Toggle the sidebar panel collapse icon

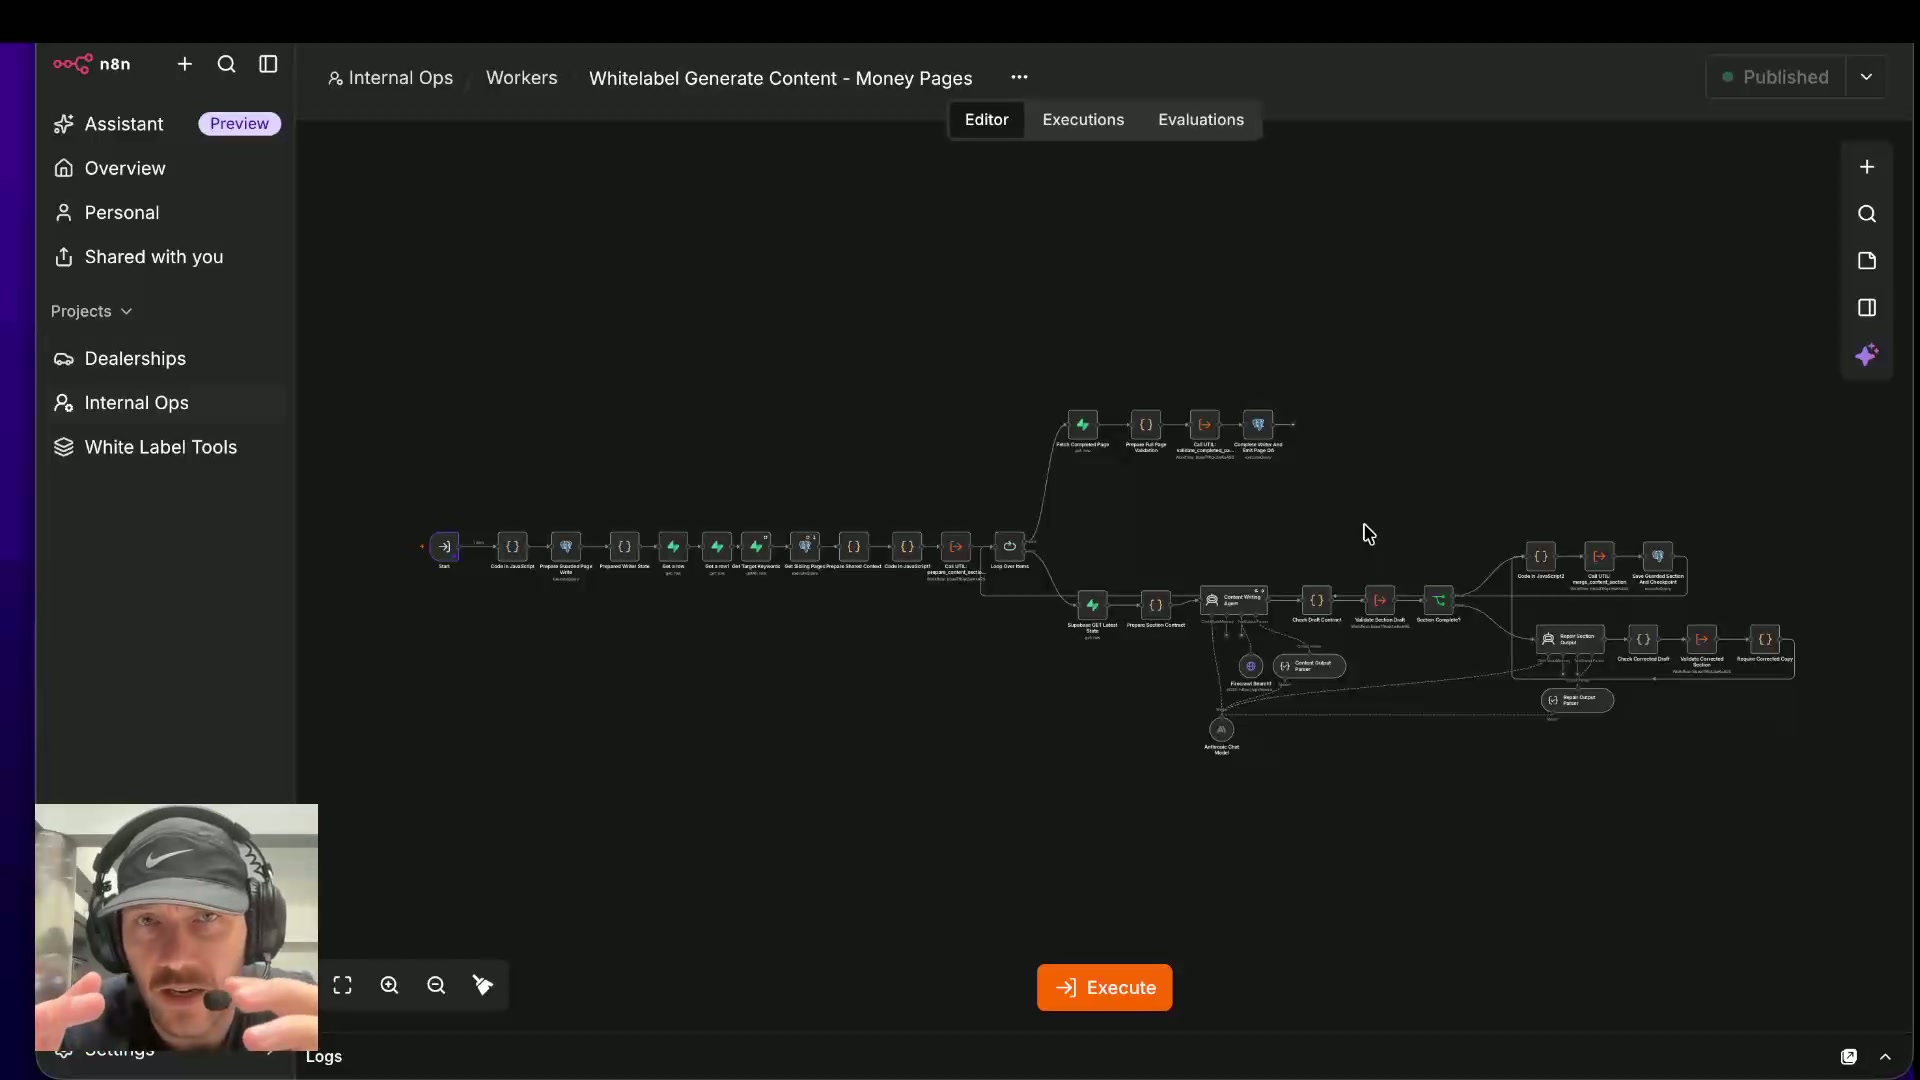[x=268, y=64]
